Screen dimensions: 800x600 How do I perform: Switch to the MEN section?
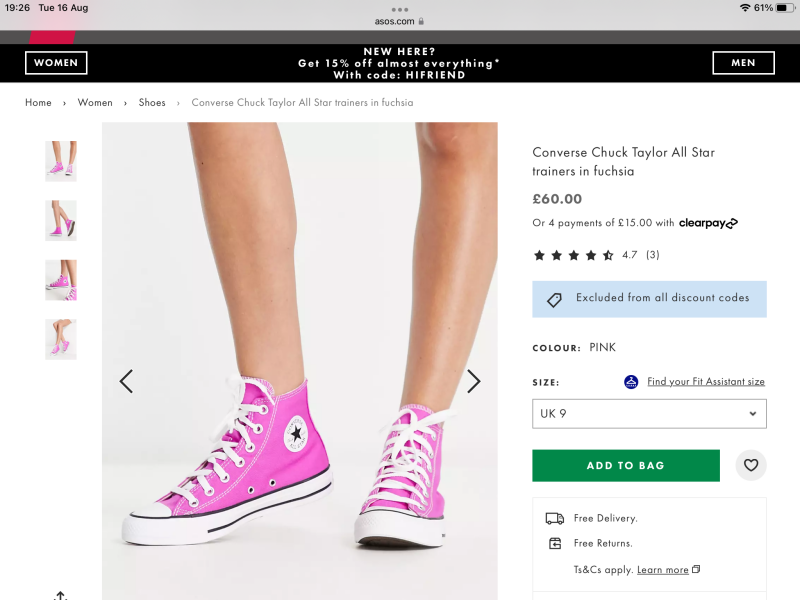coord(743,62)
